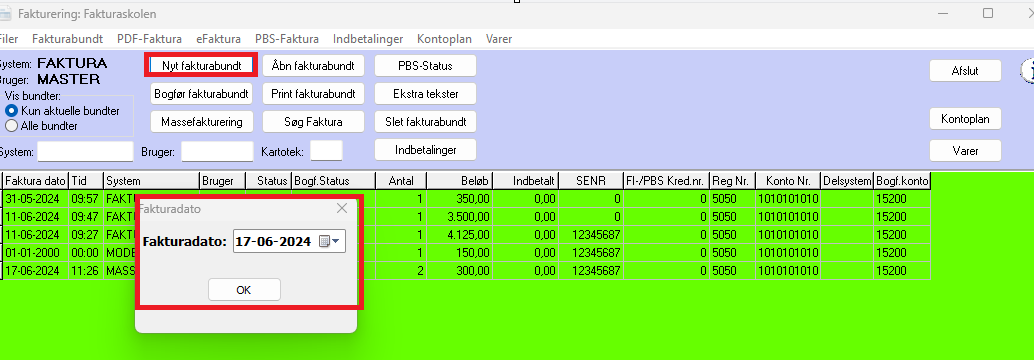Image resolution: width=1034 pixels, height=360 pixels.
Task: Click the Søg Faktura button
Action: tap(313, 122)
